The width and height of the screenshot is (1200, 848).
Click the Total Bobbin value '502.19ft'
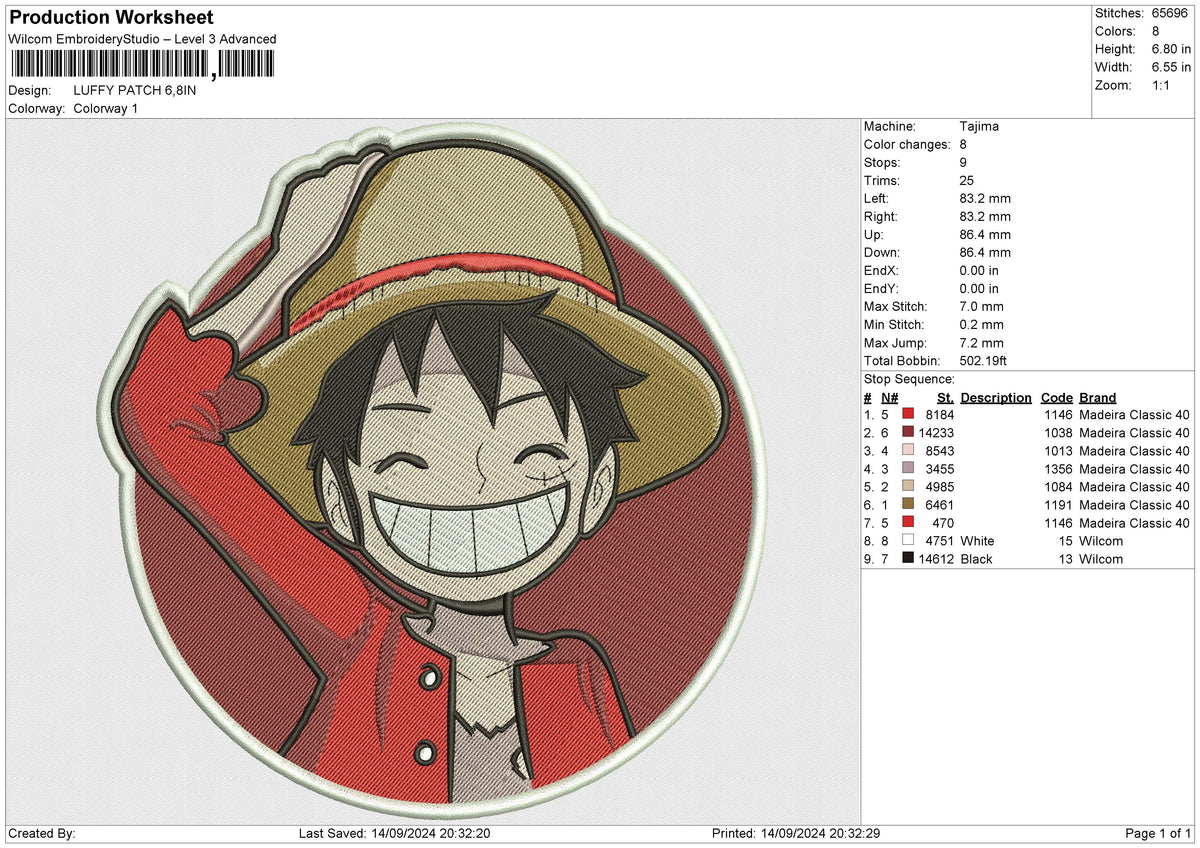(984, 360)
